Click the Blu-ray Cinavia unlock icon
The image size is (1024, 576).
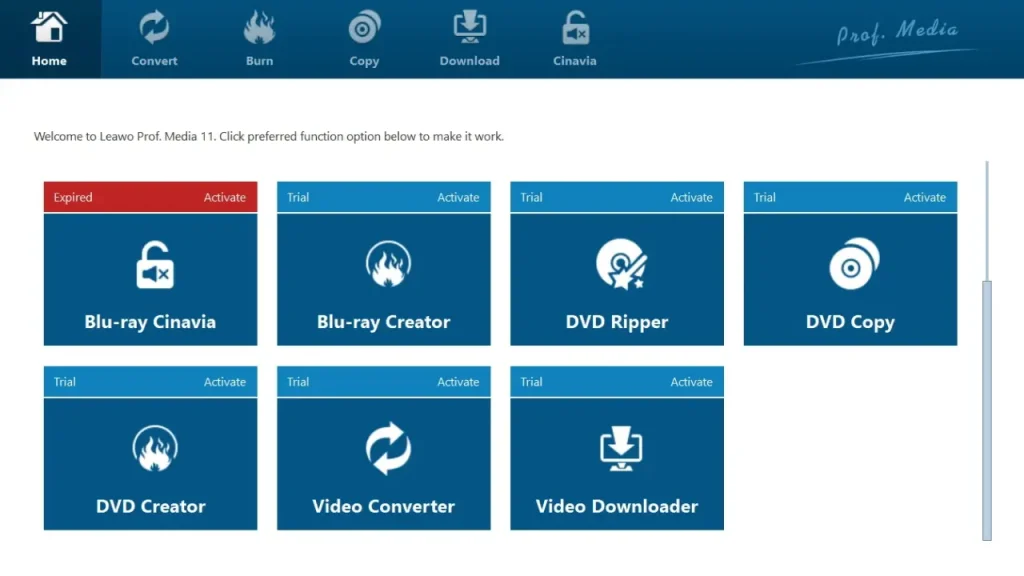(155, 265)
